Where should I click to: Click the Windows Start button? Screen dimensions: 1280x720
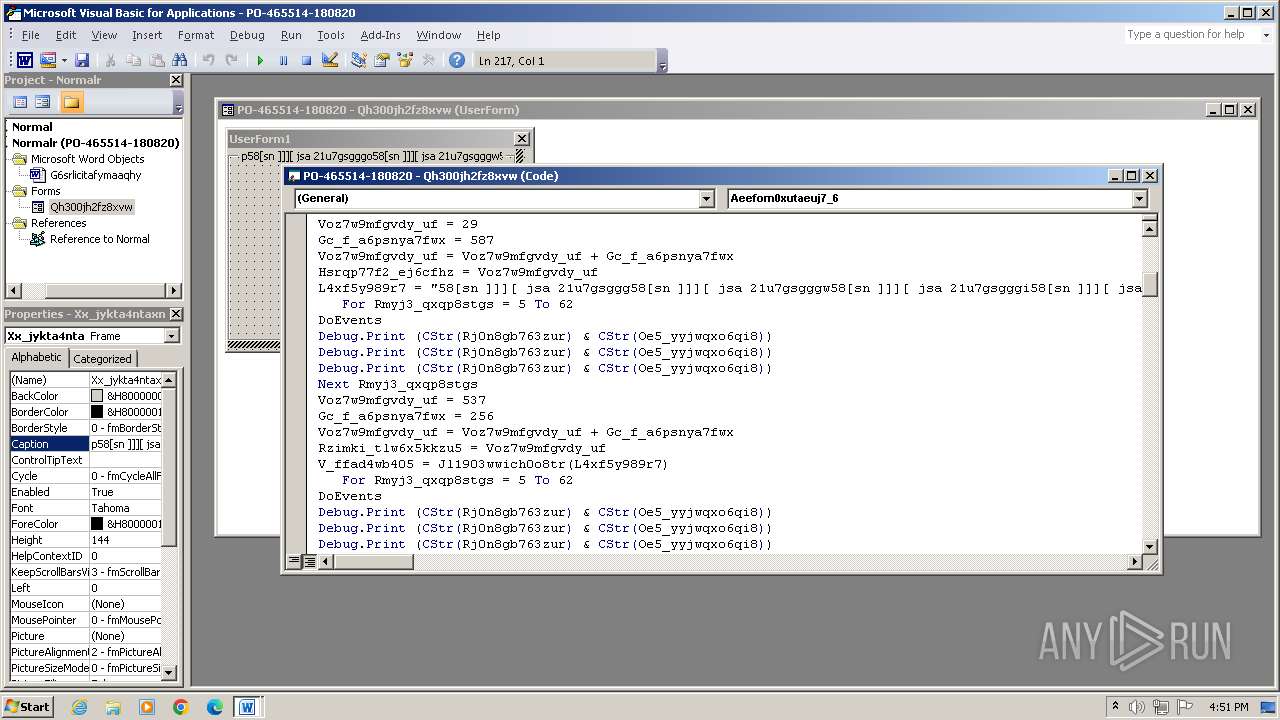[27, 707]
